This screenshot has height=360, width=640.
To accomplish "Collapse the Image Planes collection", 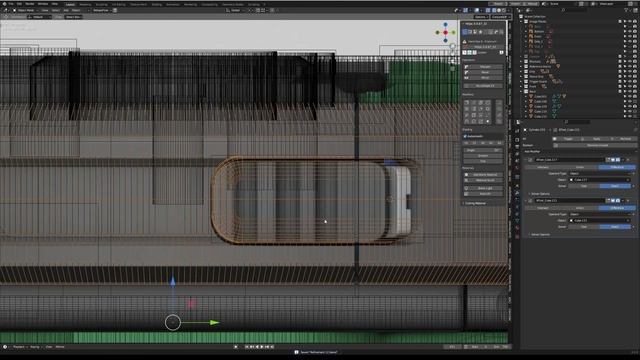I will pyautogui.click(x=522, y=21).
